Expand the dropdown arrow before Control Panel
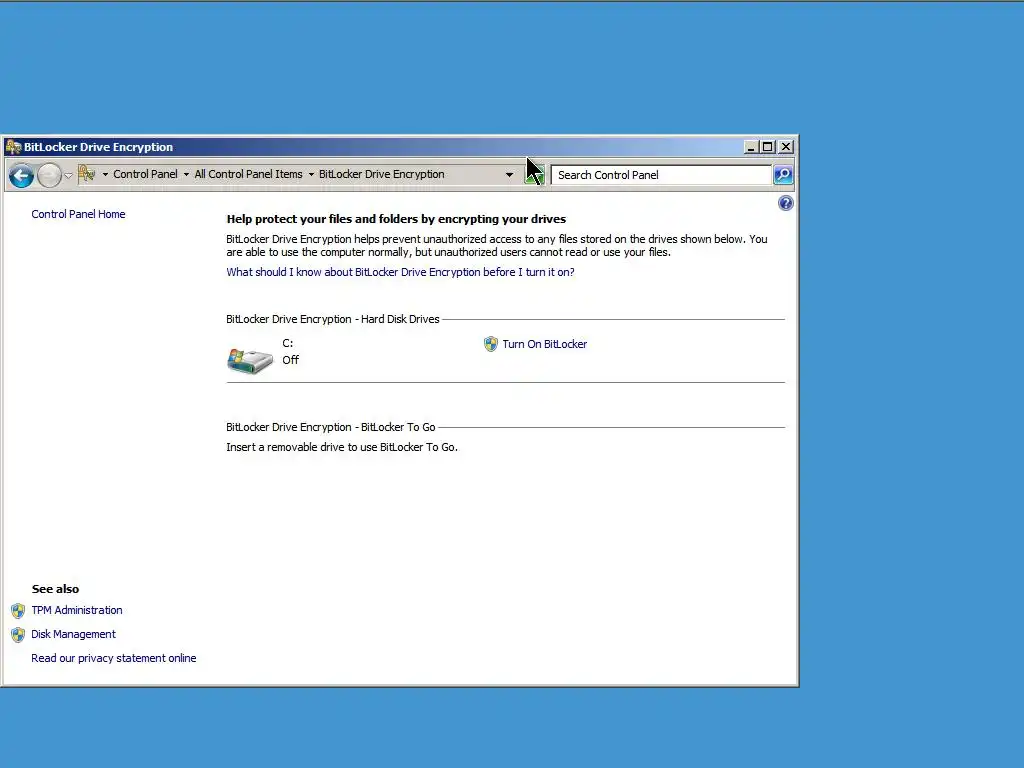 (105, 174)
